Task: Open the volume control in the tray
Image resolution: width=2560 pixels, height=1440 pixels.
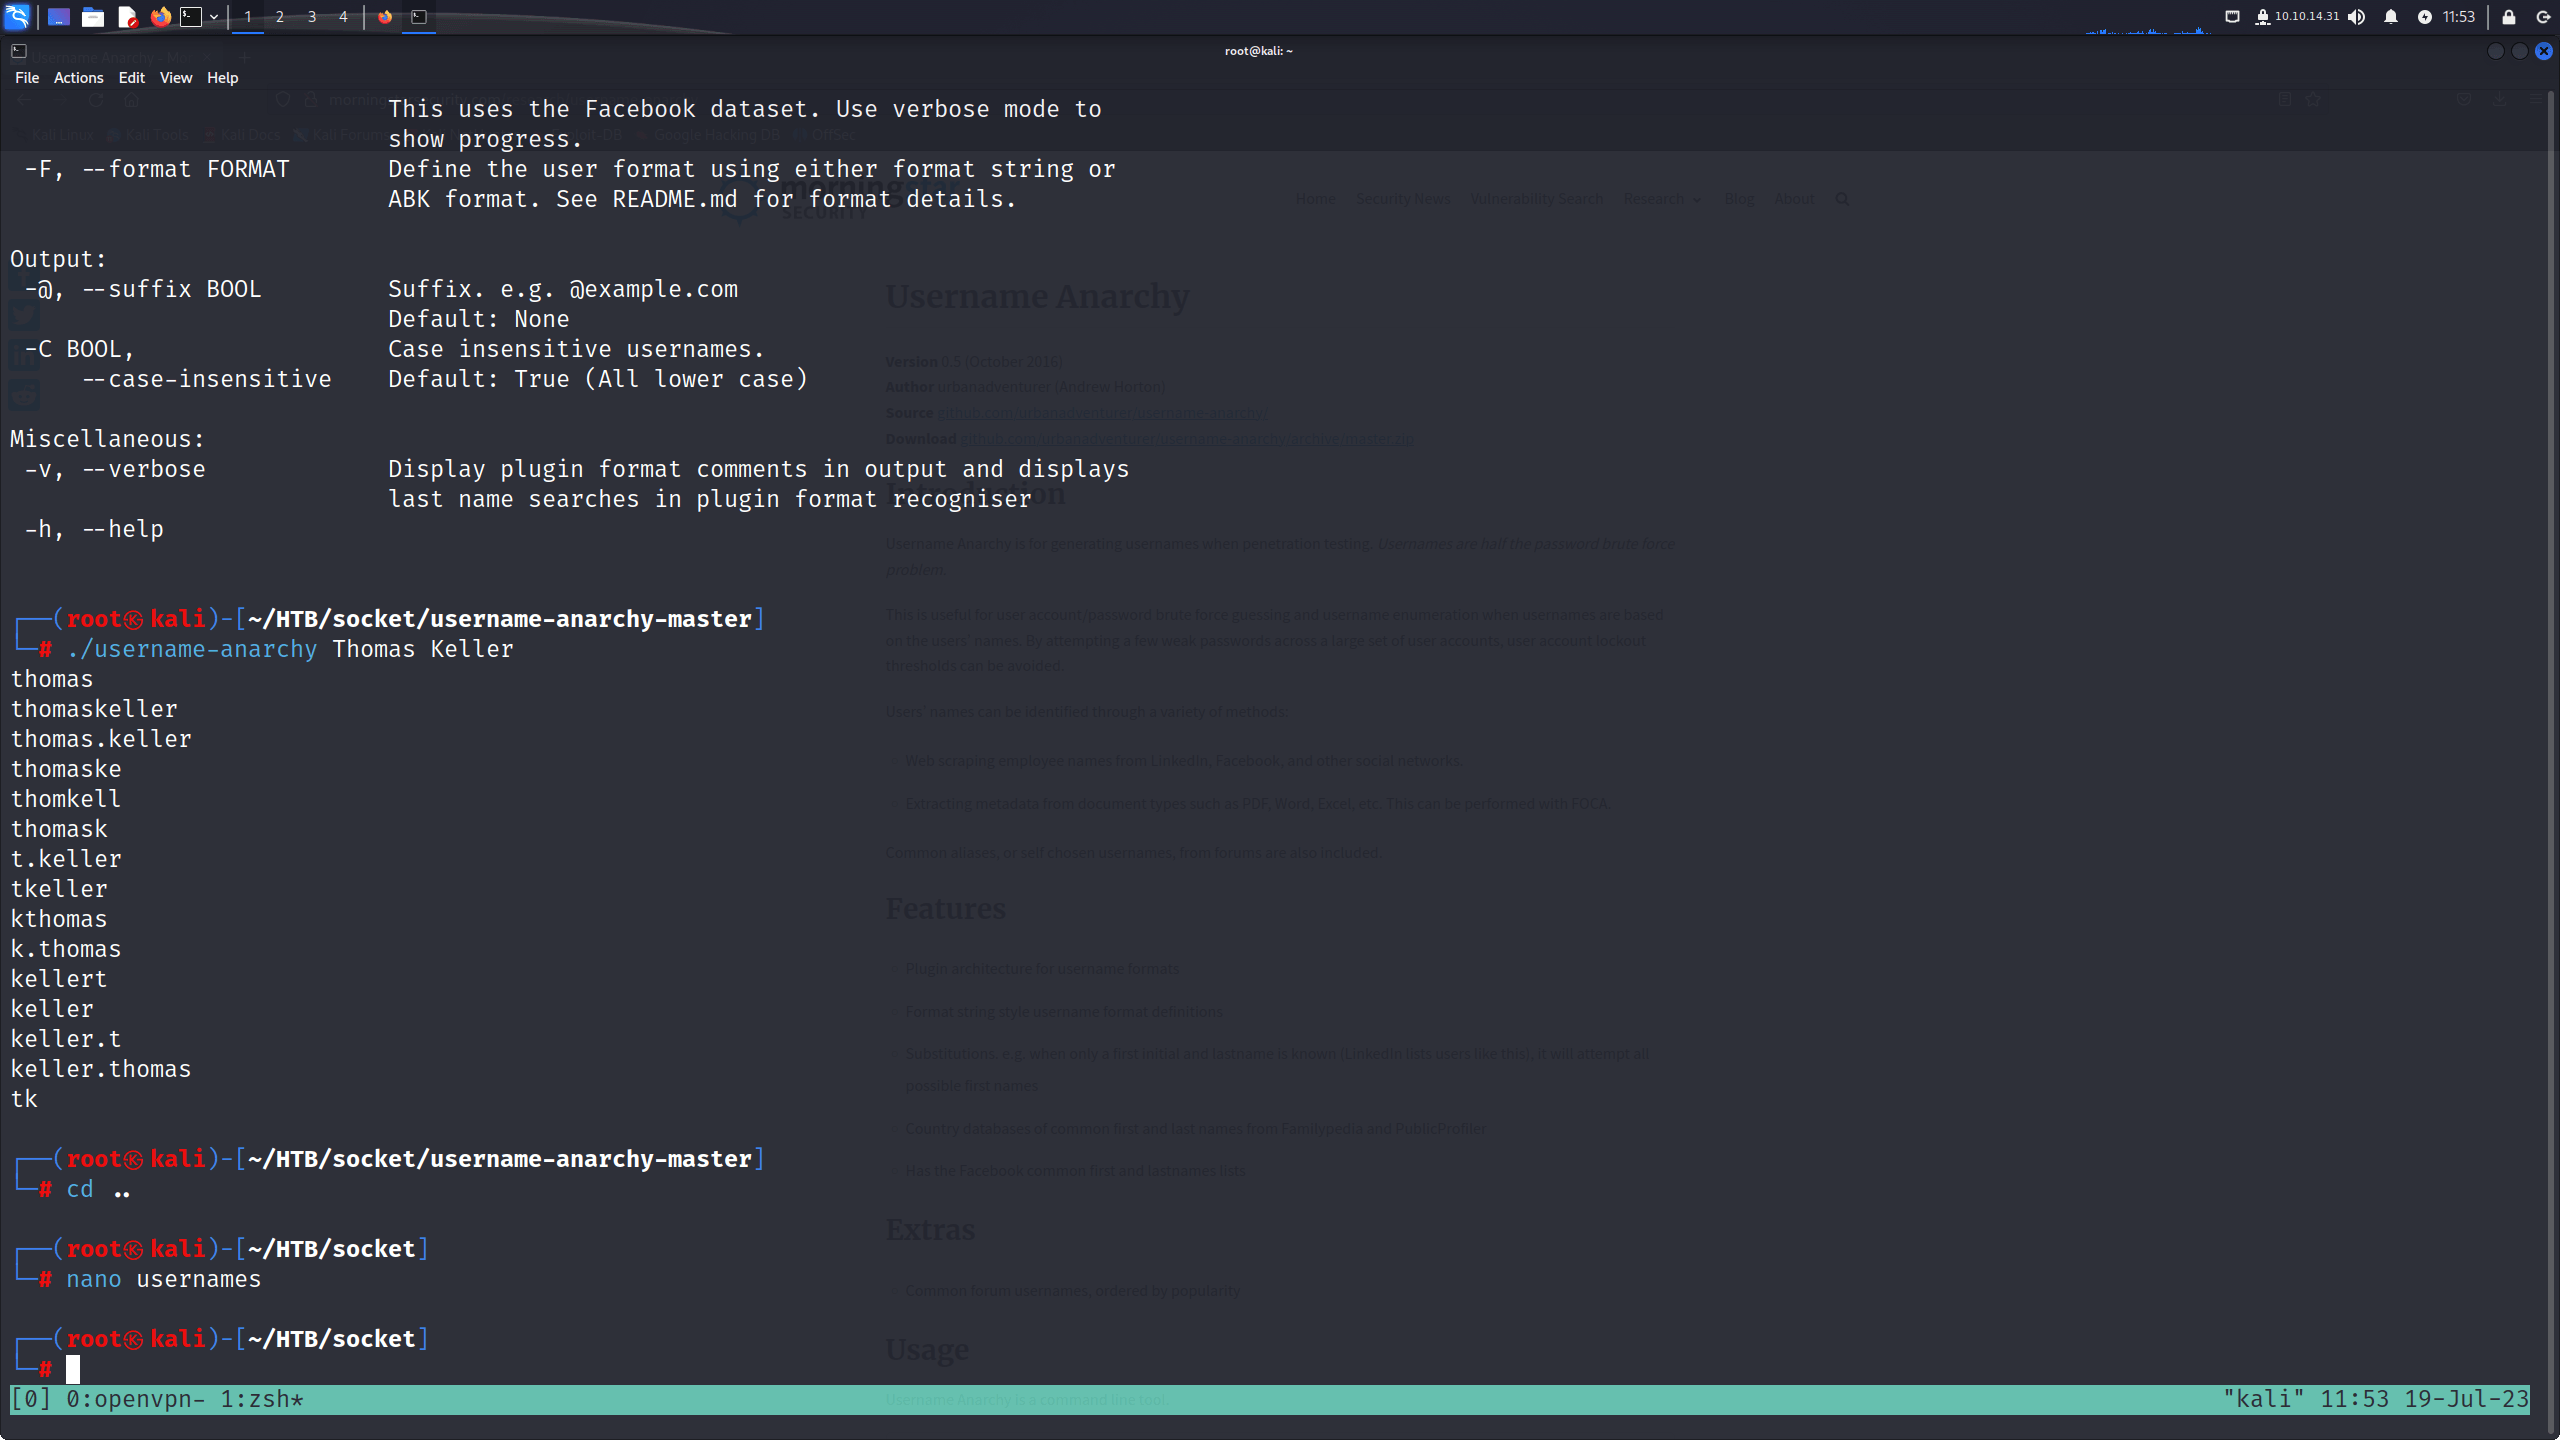Action: pos(2357,17)
